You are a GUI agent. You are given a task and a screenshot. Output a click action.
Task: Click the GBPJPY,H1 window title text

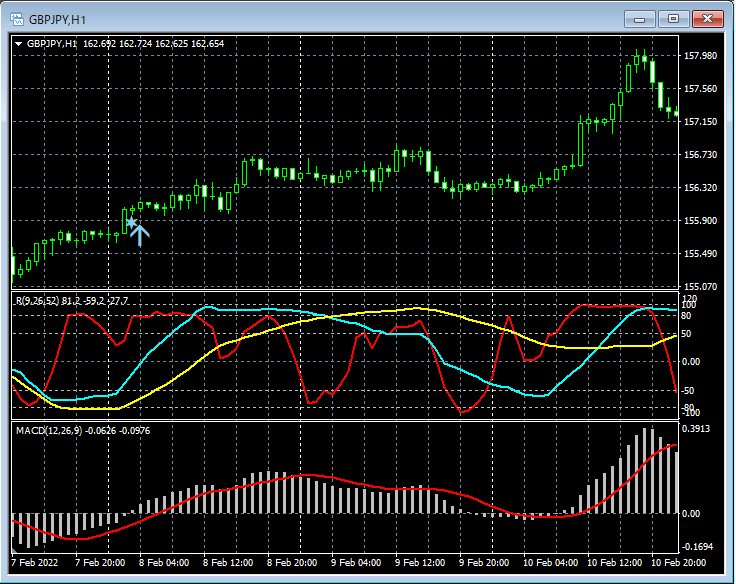coord(57,20)
